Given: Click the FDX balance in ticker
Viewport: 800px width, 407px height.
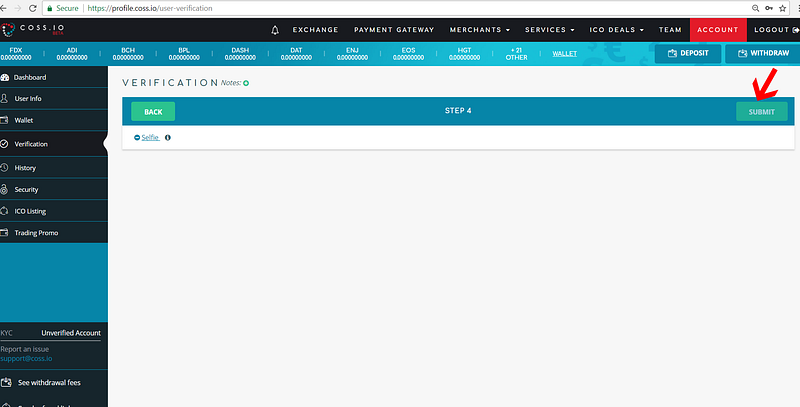Looking at the screenshot, I should click(16, 54).
